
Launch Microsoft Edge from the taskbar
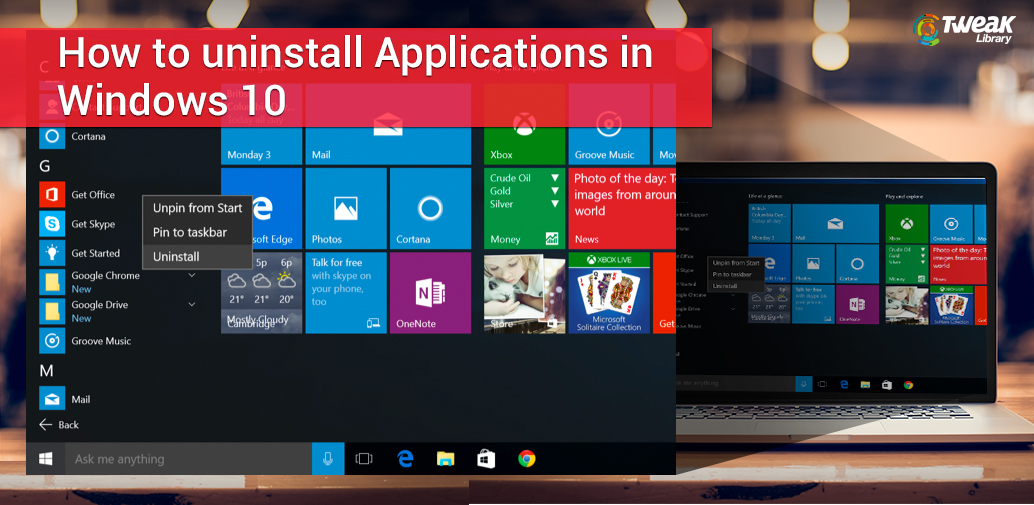click(405, 459)
